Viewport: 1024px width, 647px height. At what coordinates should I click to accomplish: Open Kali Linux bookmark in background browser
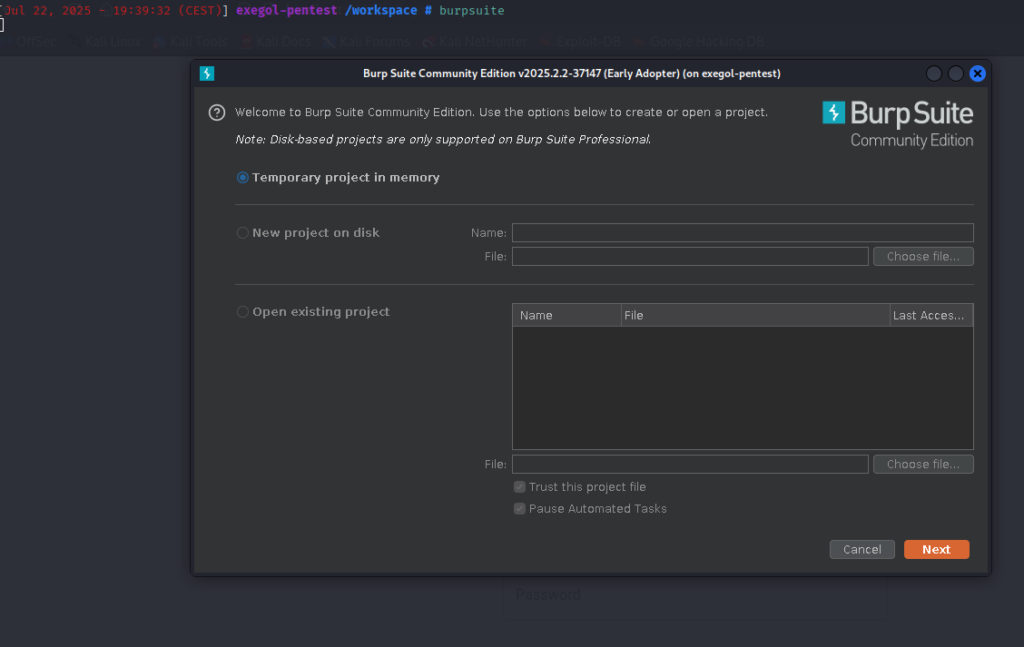[106, 42]
